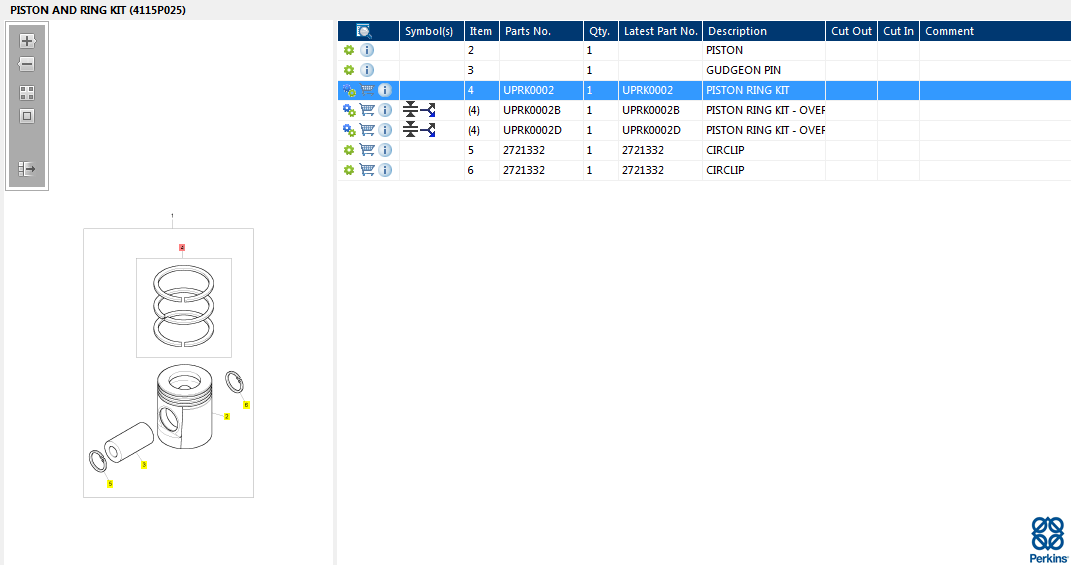Viewport: 1071px width, 565px height.
Task: Click the single-square fit view icon
Action: click(x=27, y=116)
